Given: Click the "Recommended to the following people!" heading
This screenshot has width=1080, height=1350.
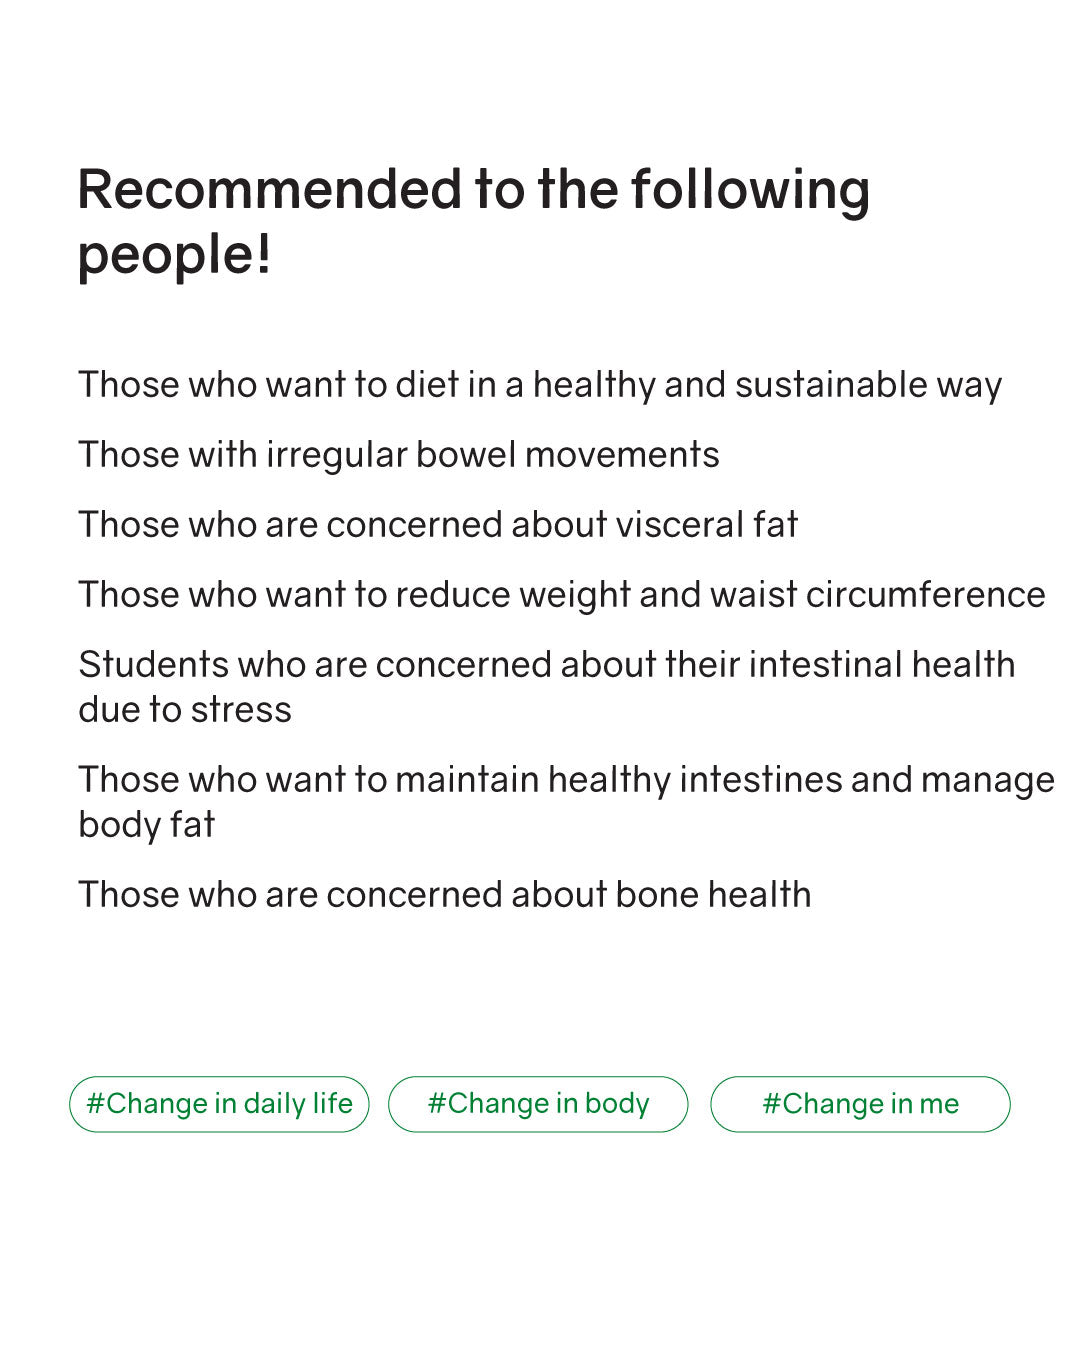Looking at the screenshot, I should pos(473,221).
